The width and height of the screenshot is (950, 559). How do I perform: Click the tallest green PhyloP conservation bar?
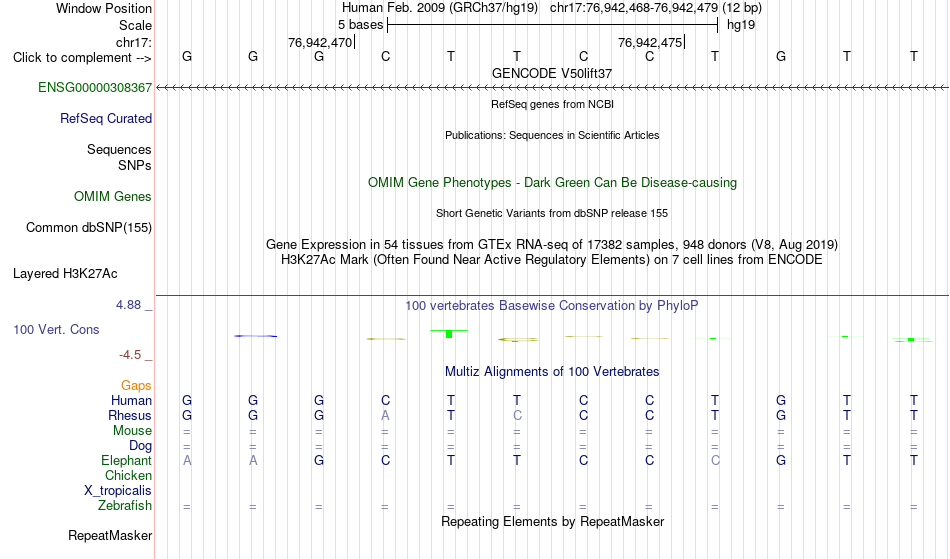click(x=449, y=334)
